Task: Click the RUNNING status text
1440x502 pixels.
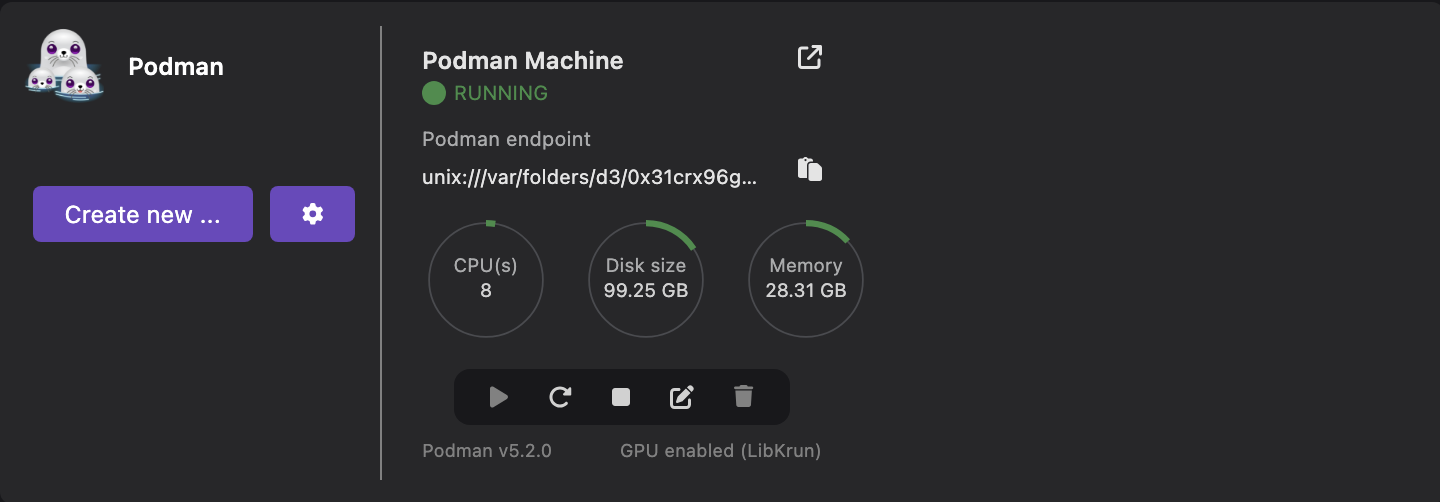Action: 501,94
